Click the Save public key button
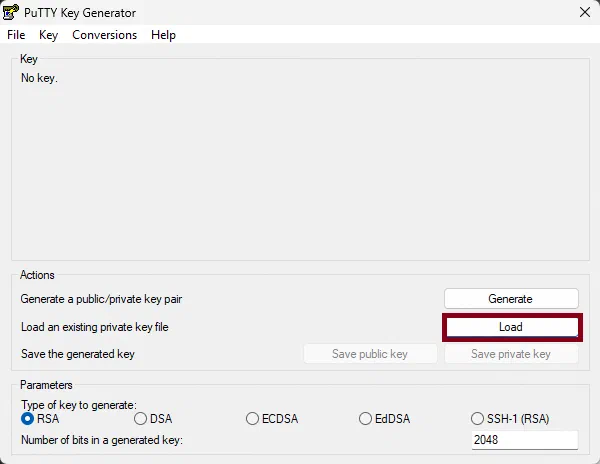Image resolution: width=600 pixels, height=464 pixels. tap(370, 354)
